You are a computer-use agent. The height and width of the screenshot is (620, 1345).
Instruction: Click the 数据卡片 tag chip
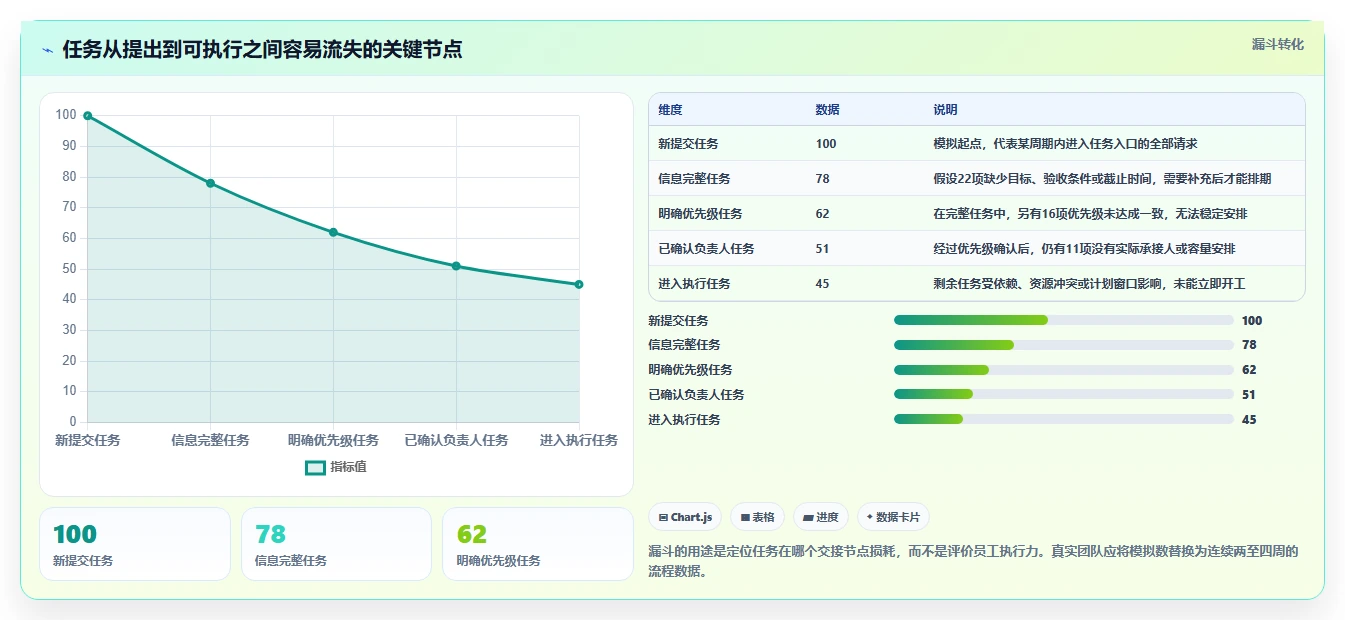coord(893,517)
